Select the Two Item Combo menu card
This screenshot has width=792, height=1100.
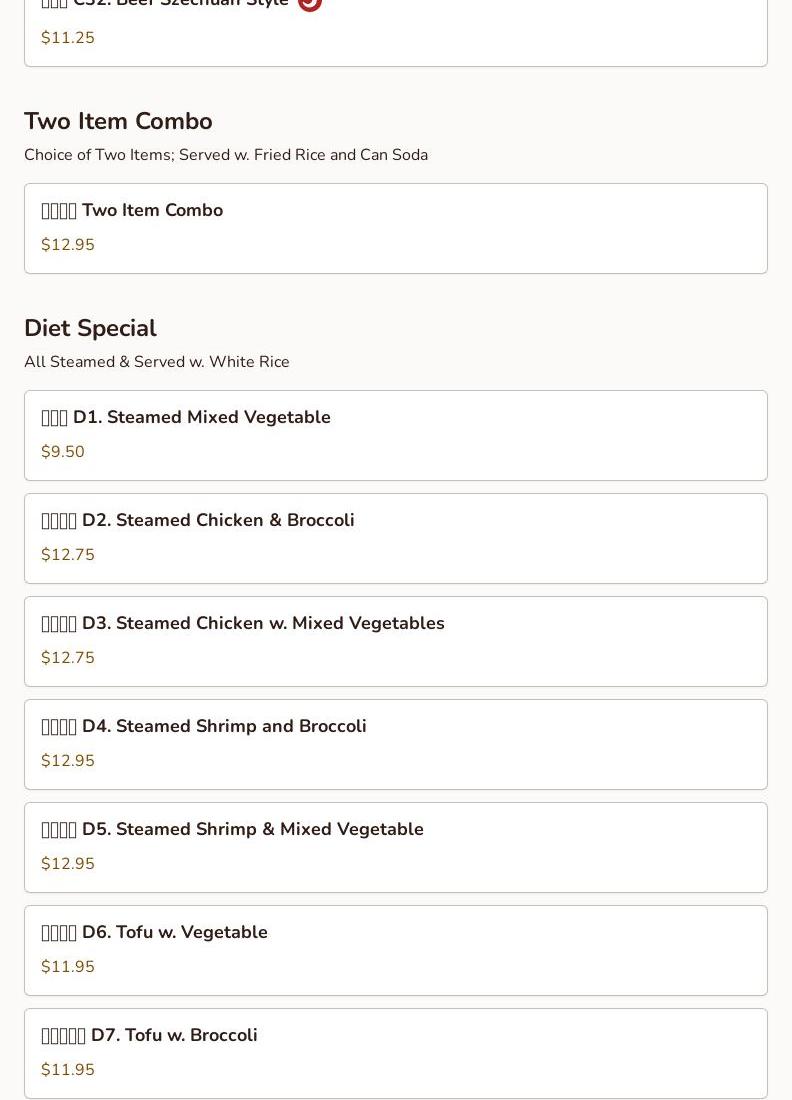[395, 228]
